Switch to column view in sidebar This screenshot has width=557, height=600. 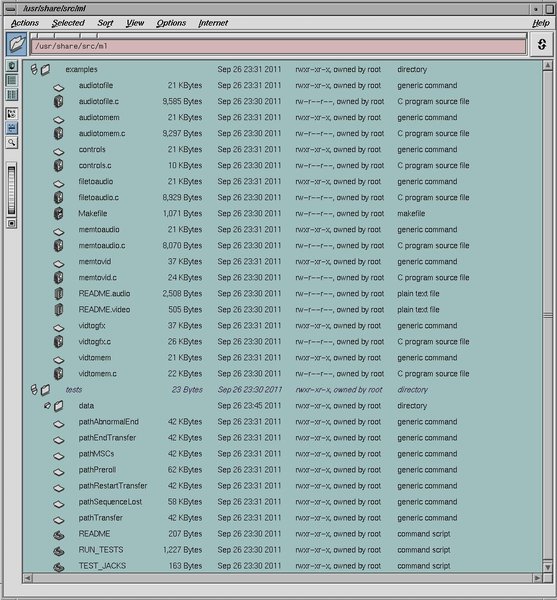12,95
